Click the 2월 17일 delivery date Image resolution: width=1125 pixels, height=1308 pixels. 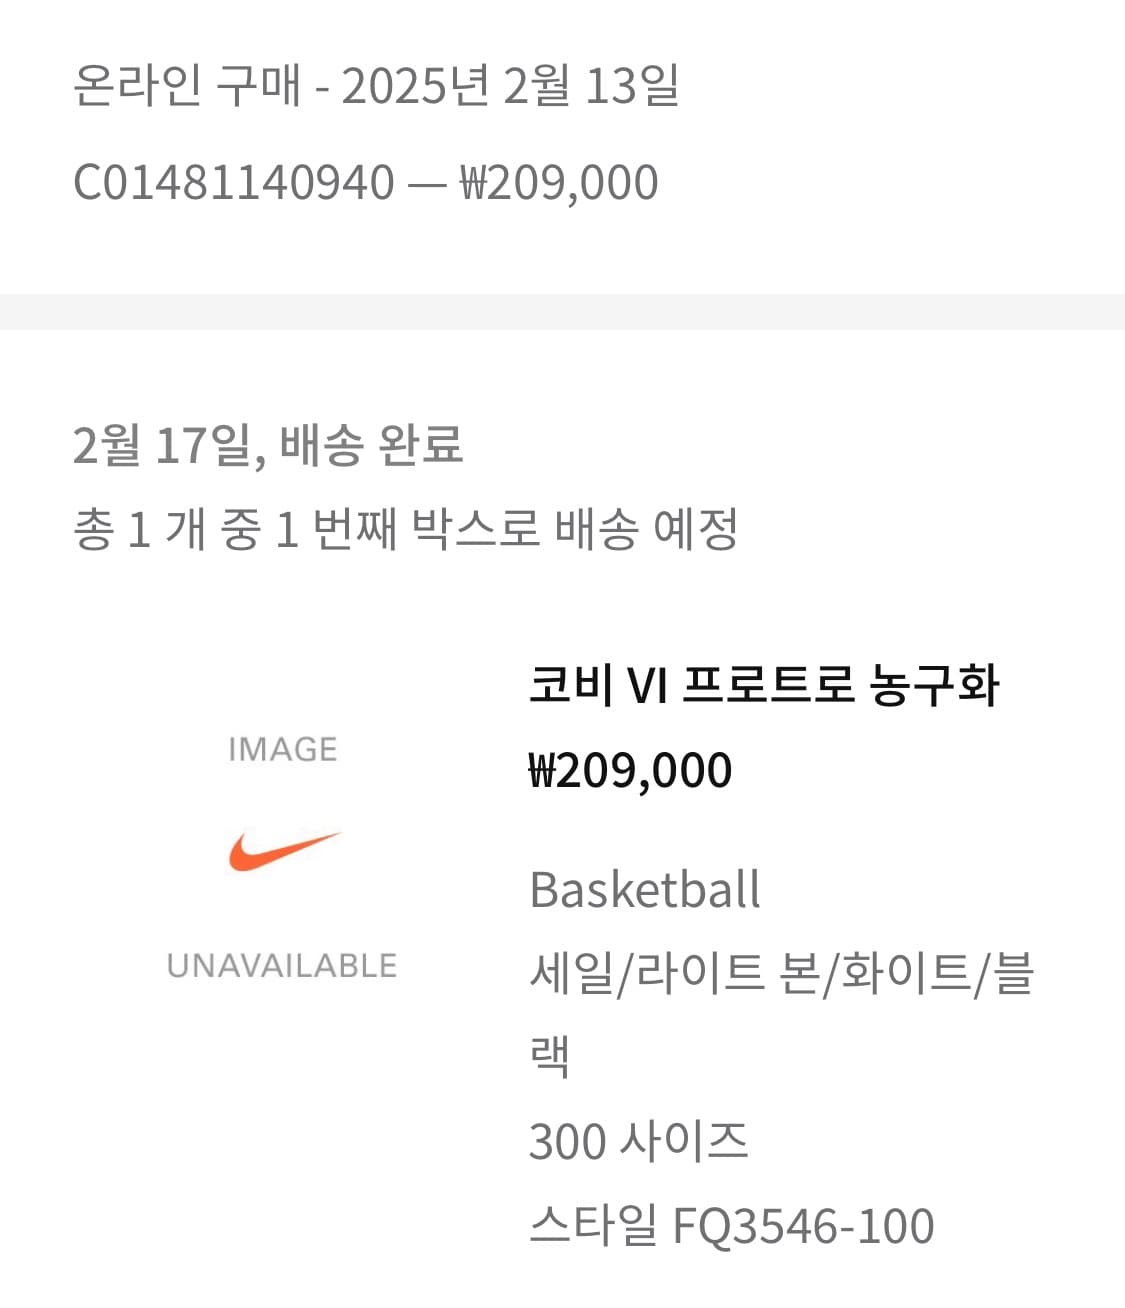tap(160, 445)
